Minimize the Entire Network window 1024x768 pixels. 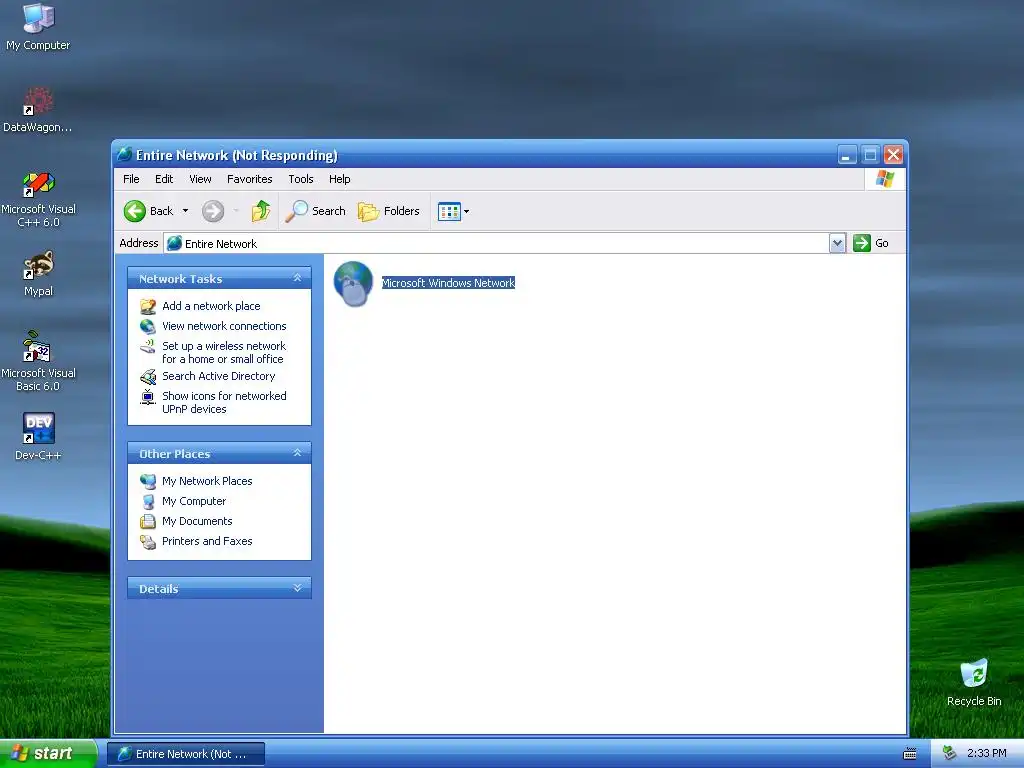point(846,155)
